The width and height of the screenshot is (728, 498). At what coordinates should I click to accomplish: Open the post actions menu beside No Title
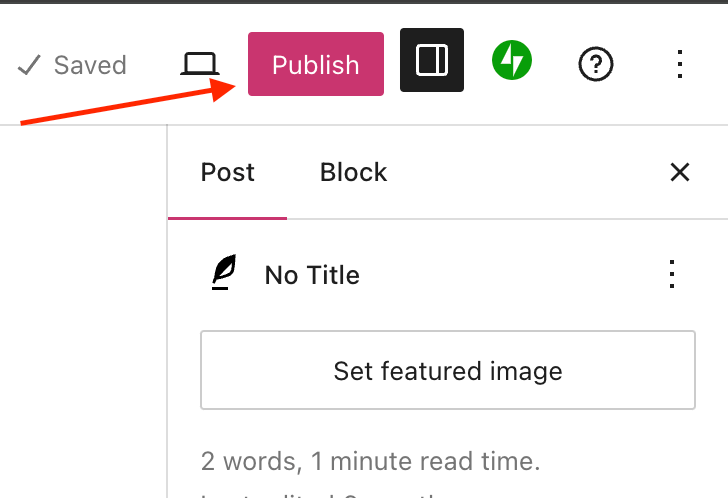click(672, 274)
